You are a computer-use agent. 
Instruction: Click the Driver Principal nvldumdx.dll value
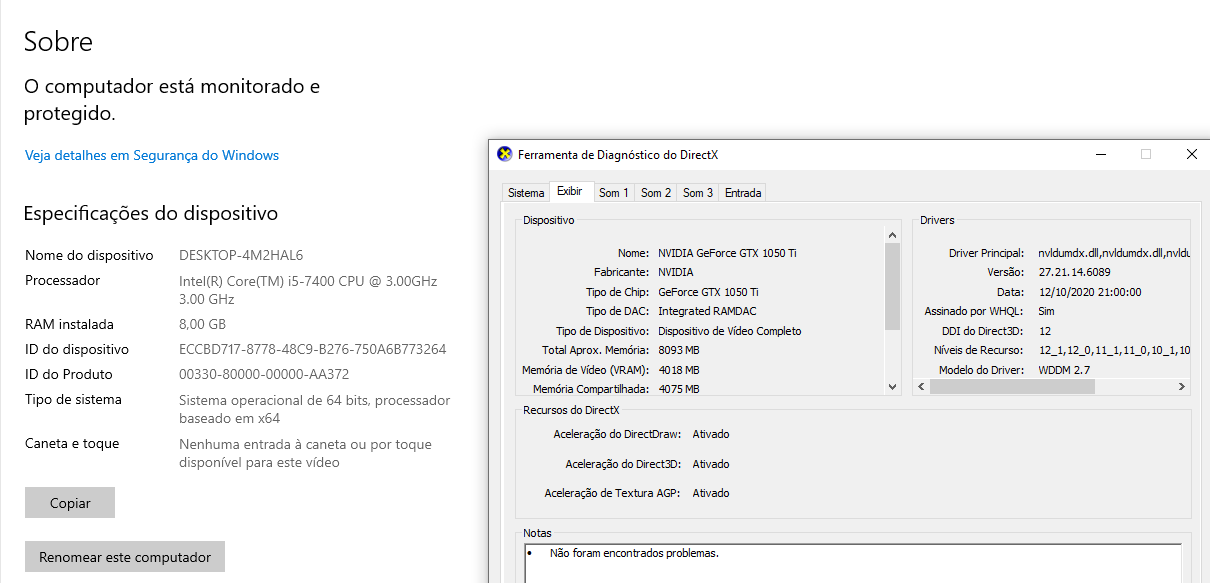[x=1114, y=253]
